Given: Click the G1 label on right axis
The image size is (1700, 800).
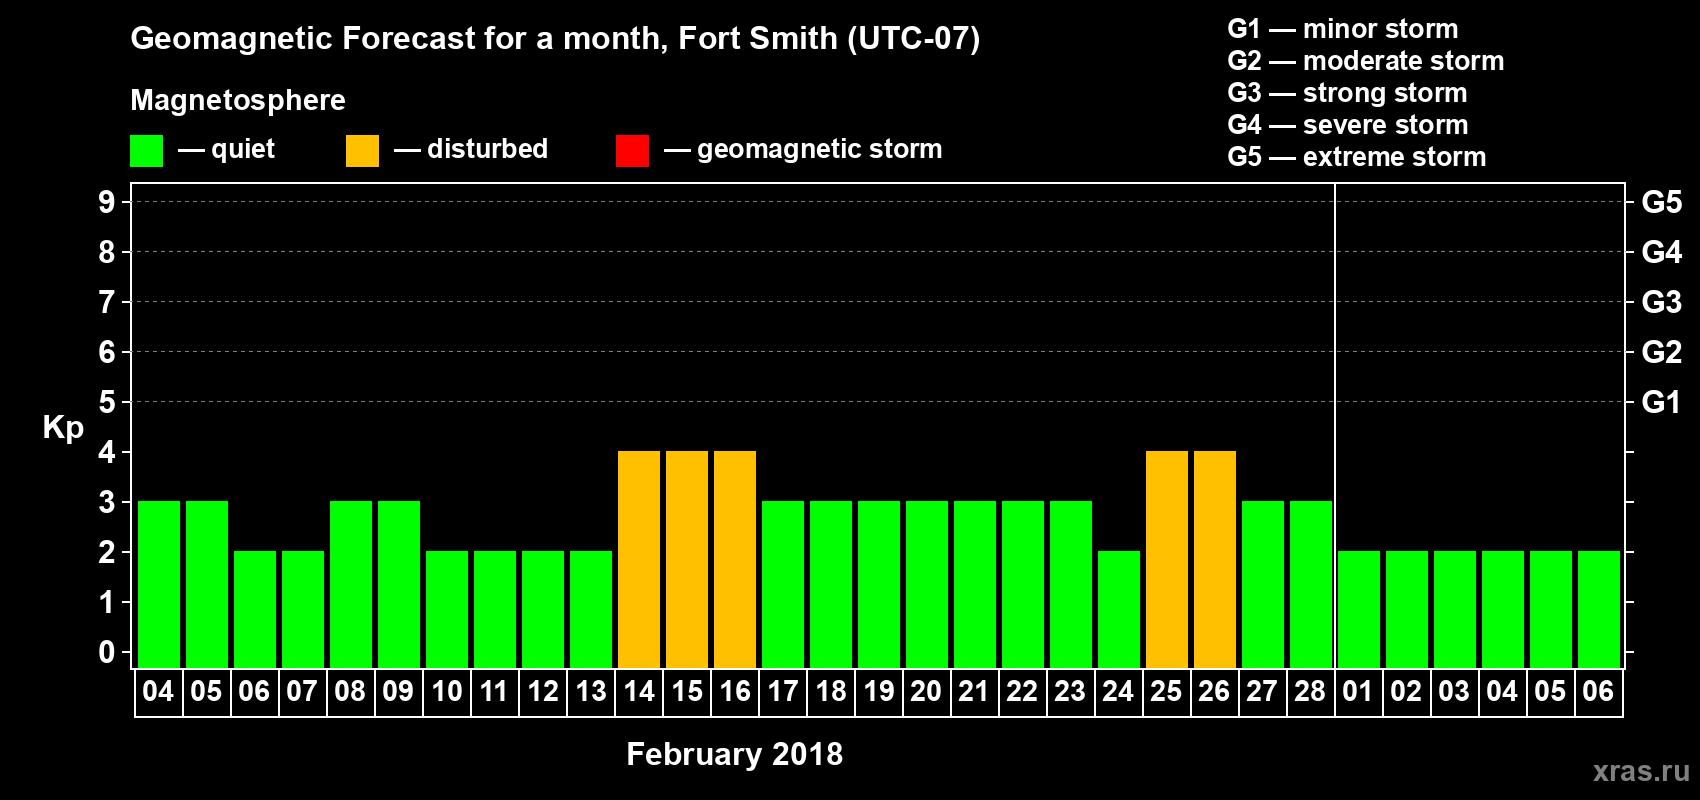Looking at the screenshot, I should (x=1661, y=402).
